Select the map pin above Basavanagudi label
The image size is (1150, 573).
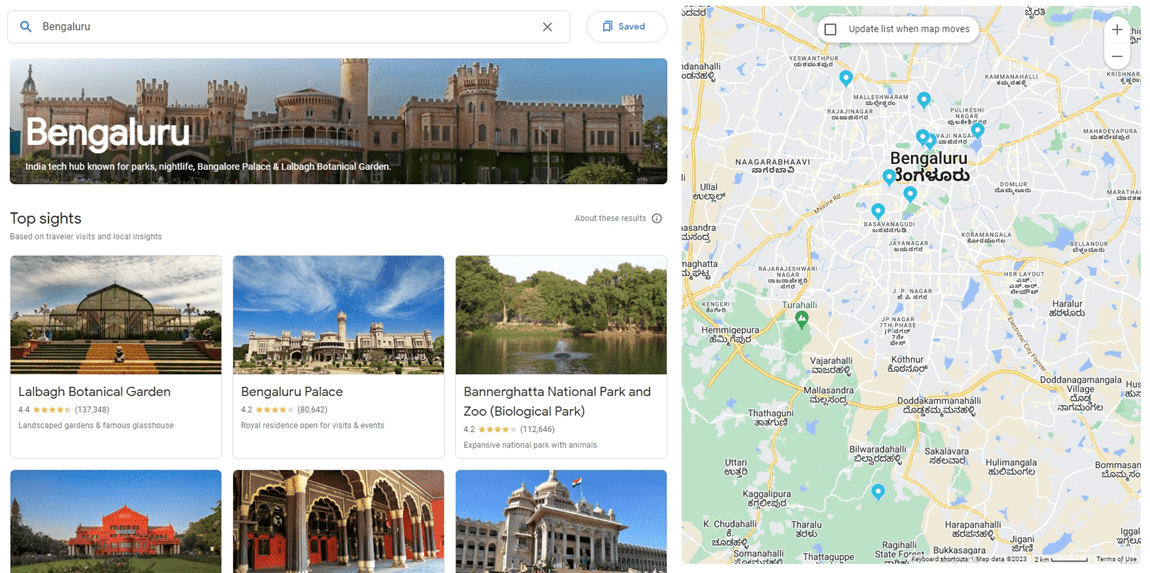pos(877,211)
